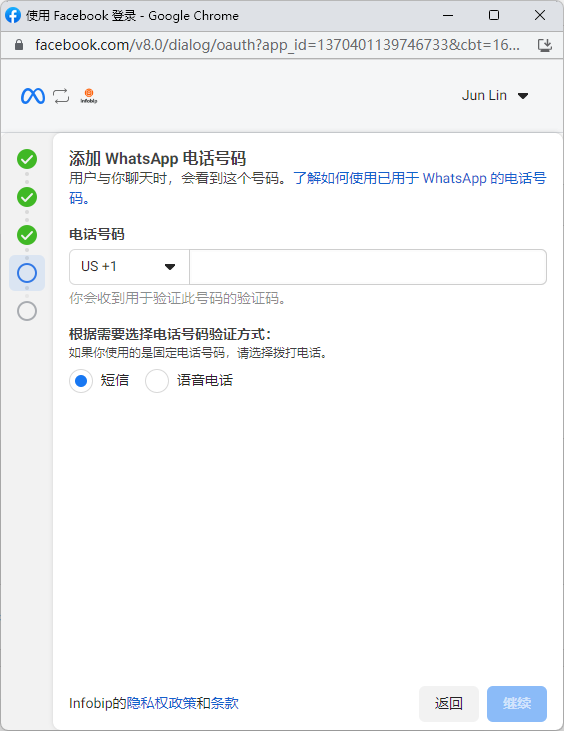Open the 条款 terms link
The image size is (564, 731).
[225, 703]
